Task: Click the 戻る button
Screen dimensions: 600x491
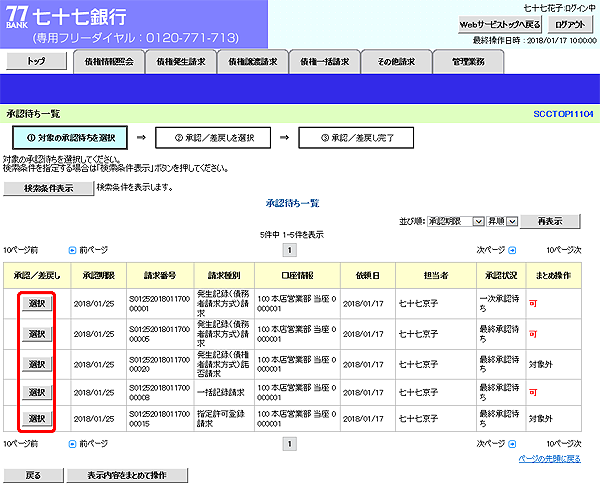Action: pos(33,475)
